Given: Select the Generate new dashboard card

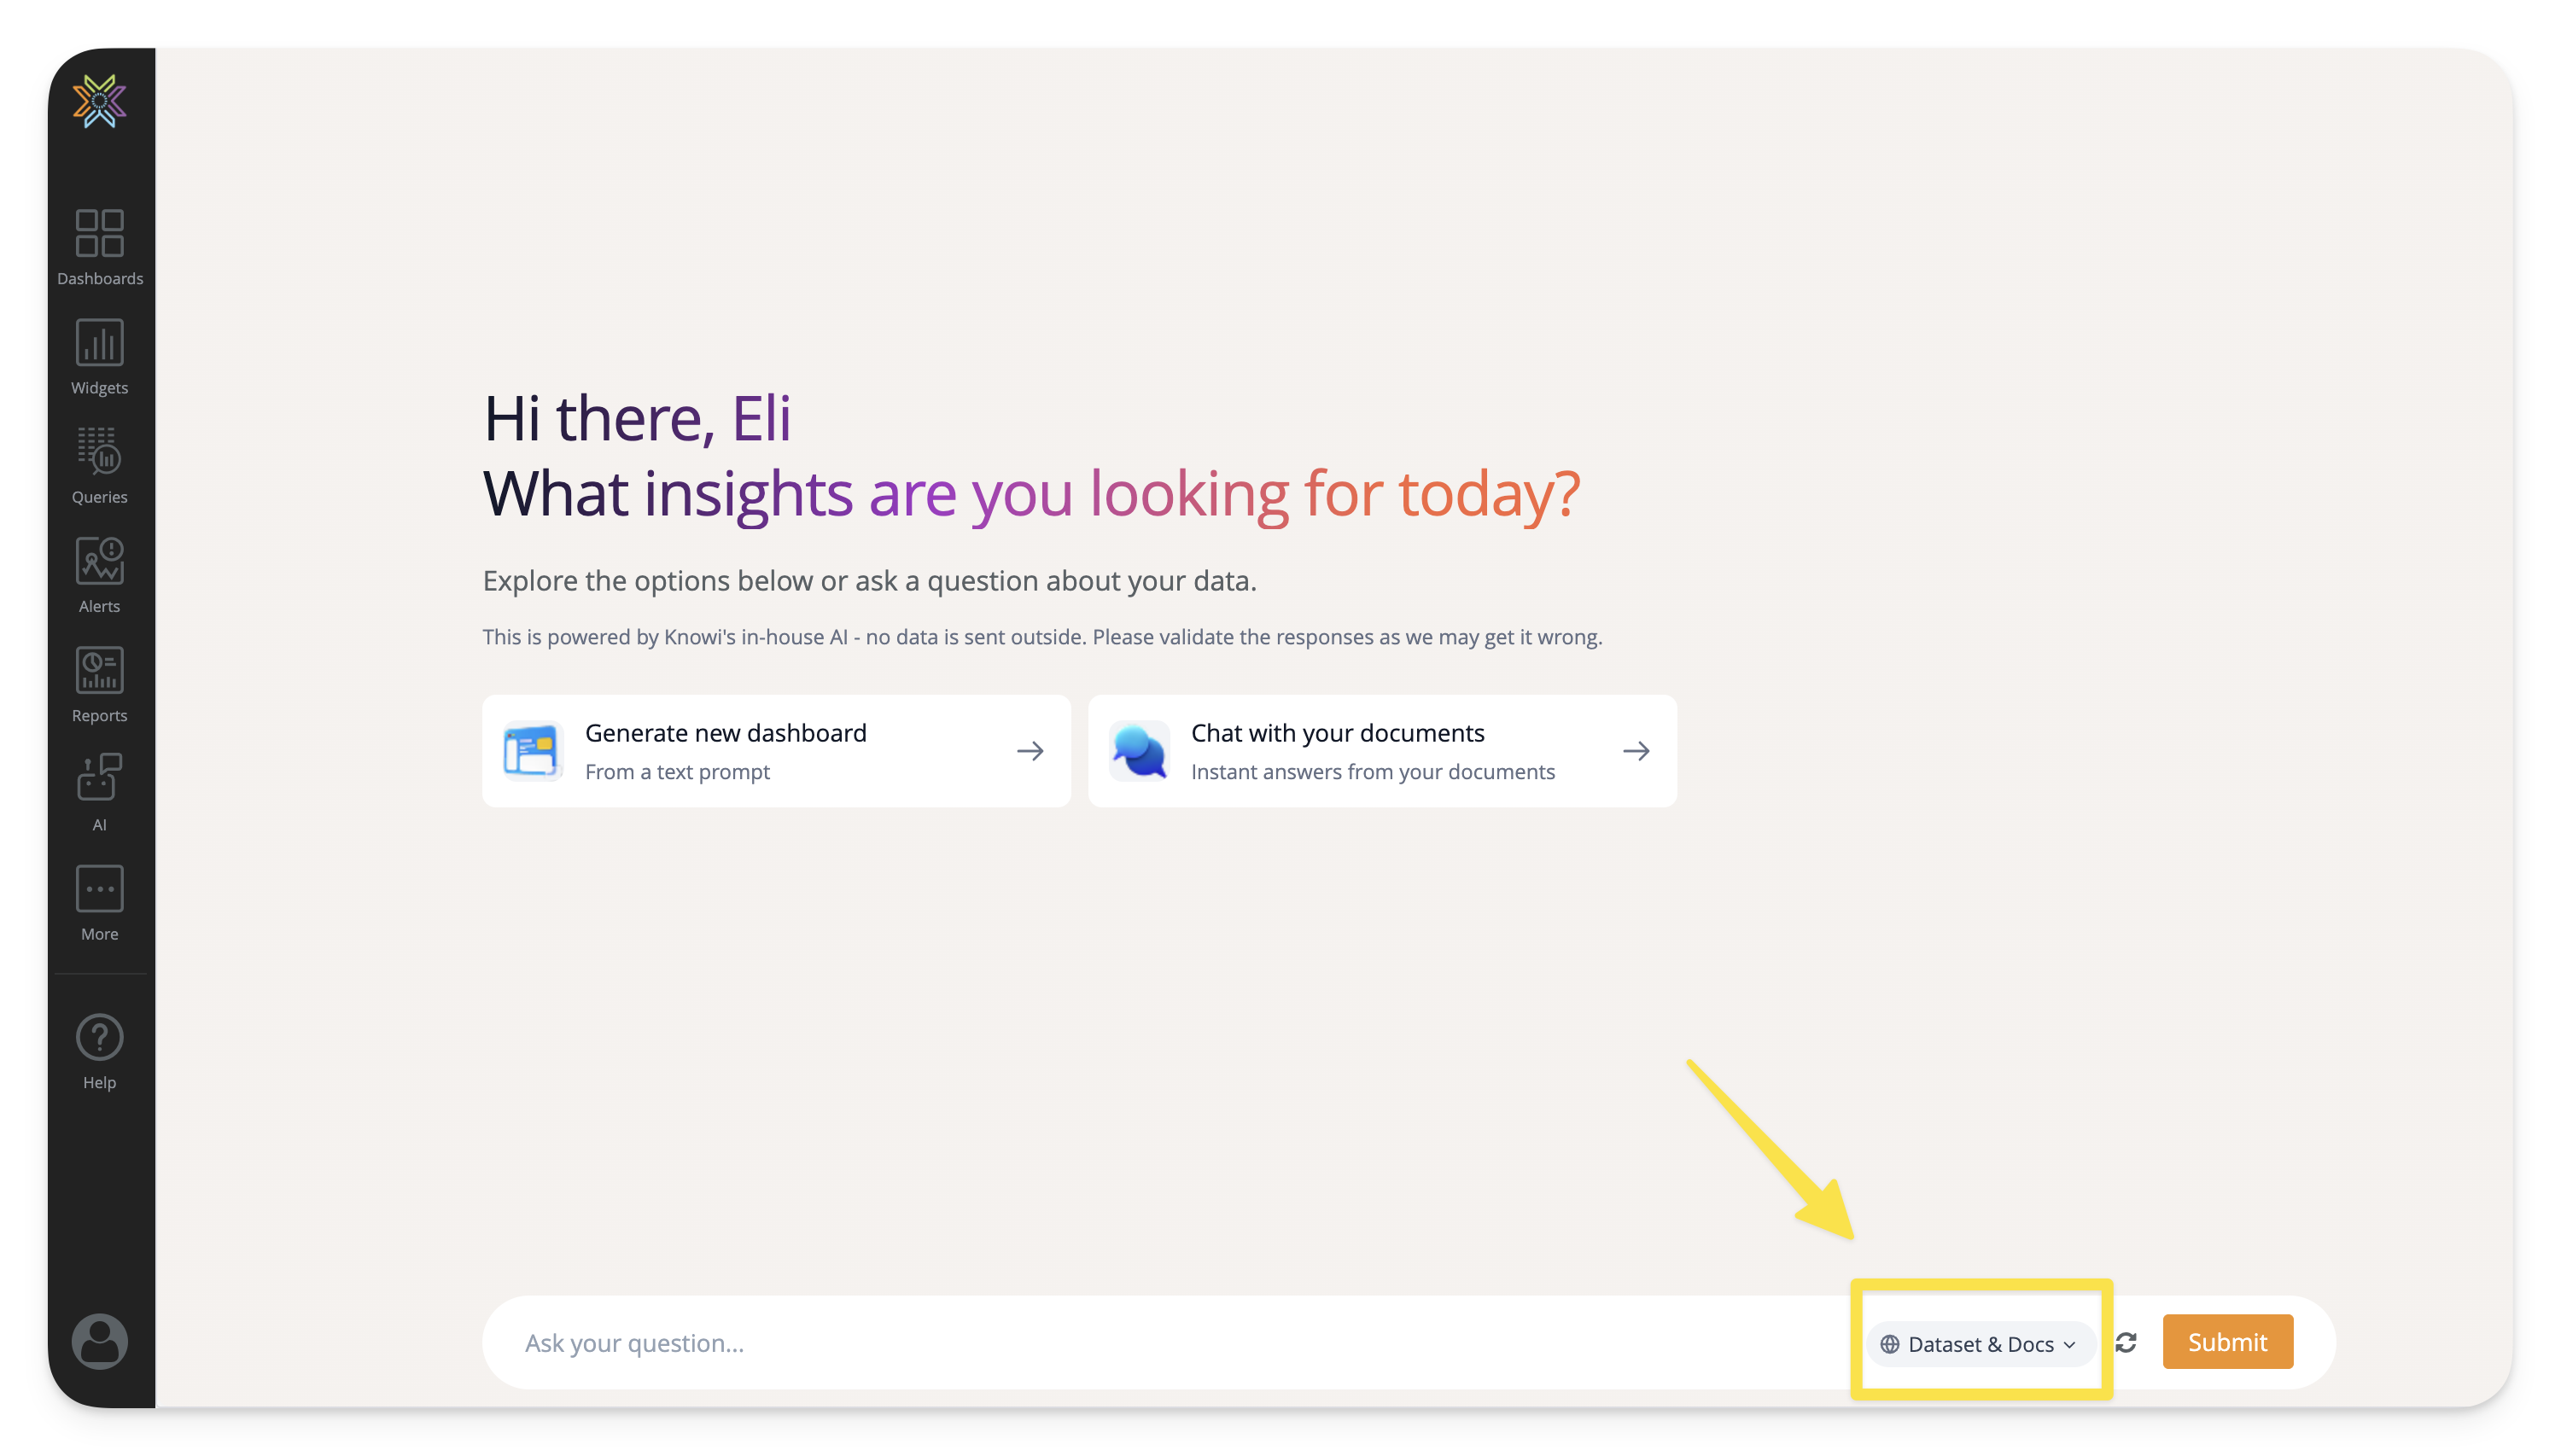Looking at the screenshot, I should 776,751.
